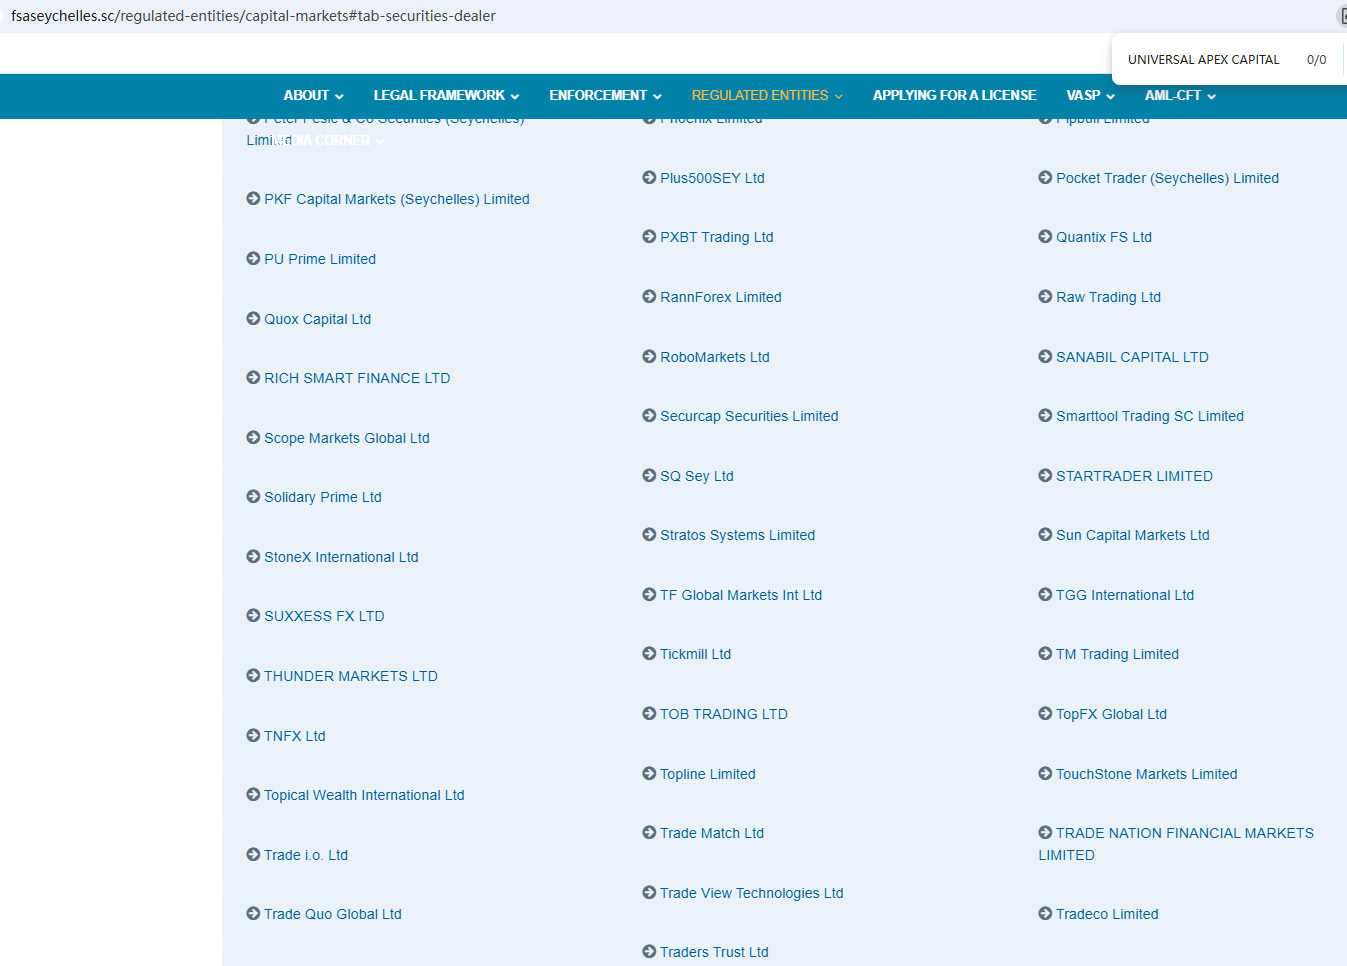Open TOB TRADING LTD entity link
Viewport: 1347px width, 966px height.
pyautogui.click(x=724, y=714)
